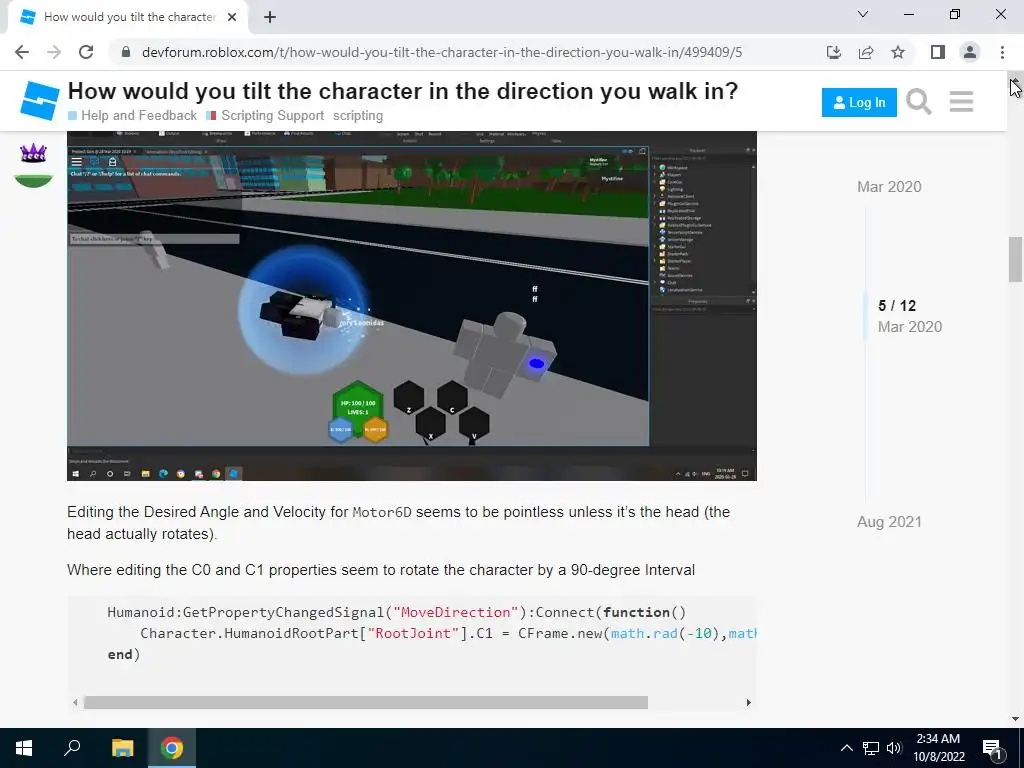This screenshot has height=768, width=1024.
Task: Jump to Aug 2021 at bottom of timeline
Action: coord(889,522)
